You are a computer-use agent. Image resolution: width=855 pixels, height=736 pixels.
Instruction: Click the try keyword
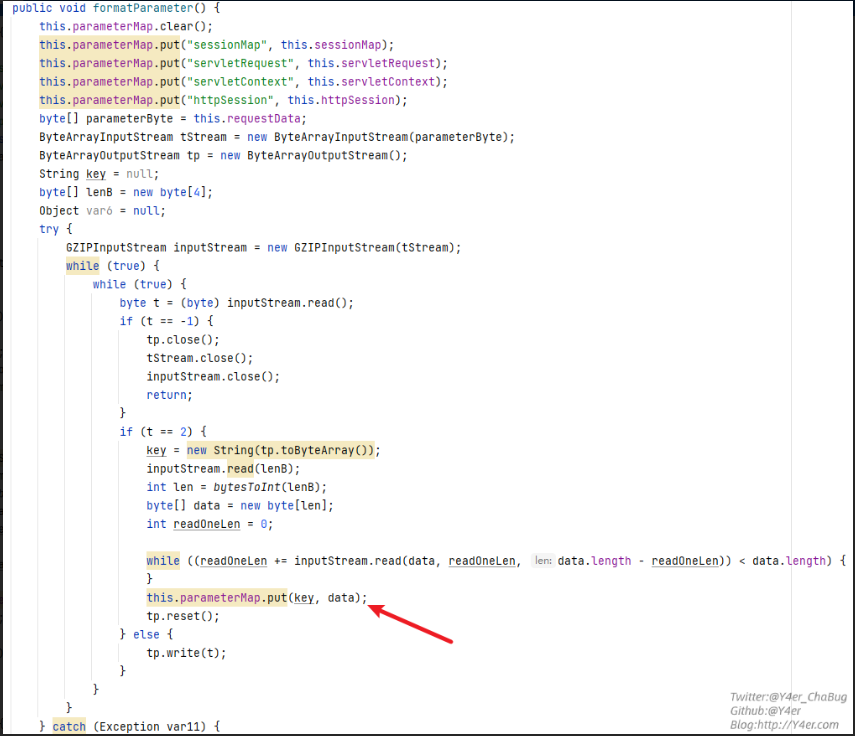(x=49, y=230)
